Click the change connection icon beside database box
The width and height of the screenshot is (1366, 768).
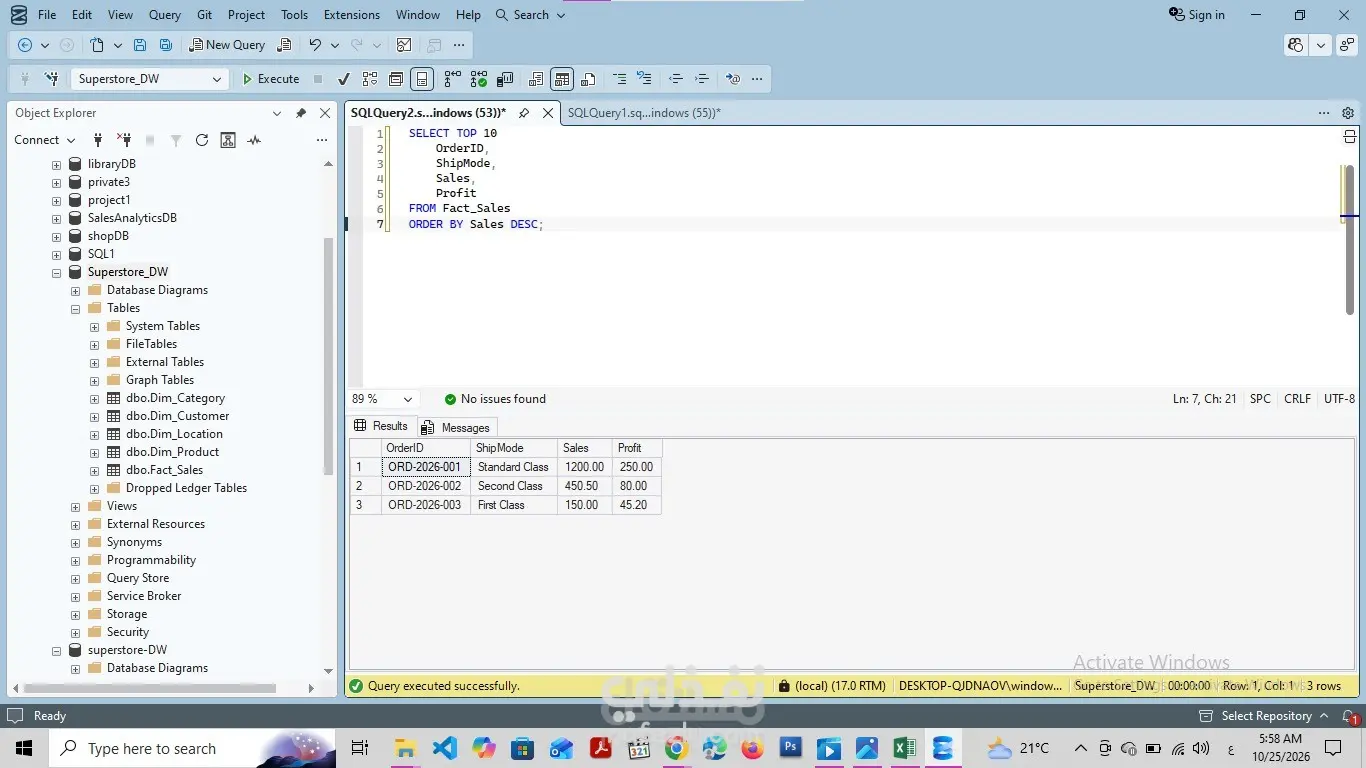(x=53, y=79)
